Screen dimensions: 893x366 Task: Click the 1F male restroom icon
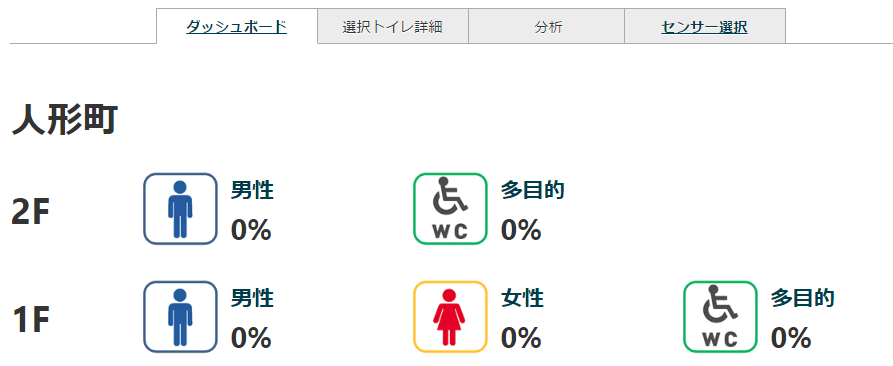coord(180,317)
